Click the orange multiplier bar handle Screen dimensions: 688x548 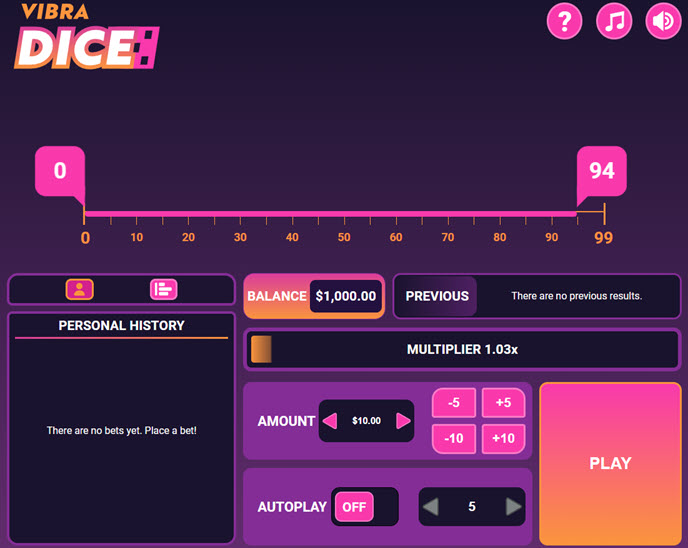261,350
